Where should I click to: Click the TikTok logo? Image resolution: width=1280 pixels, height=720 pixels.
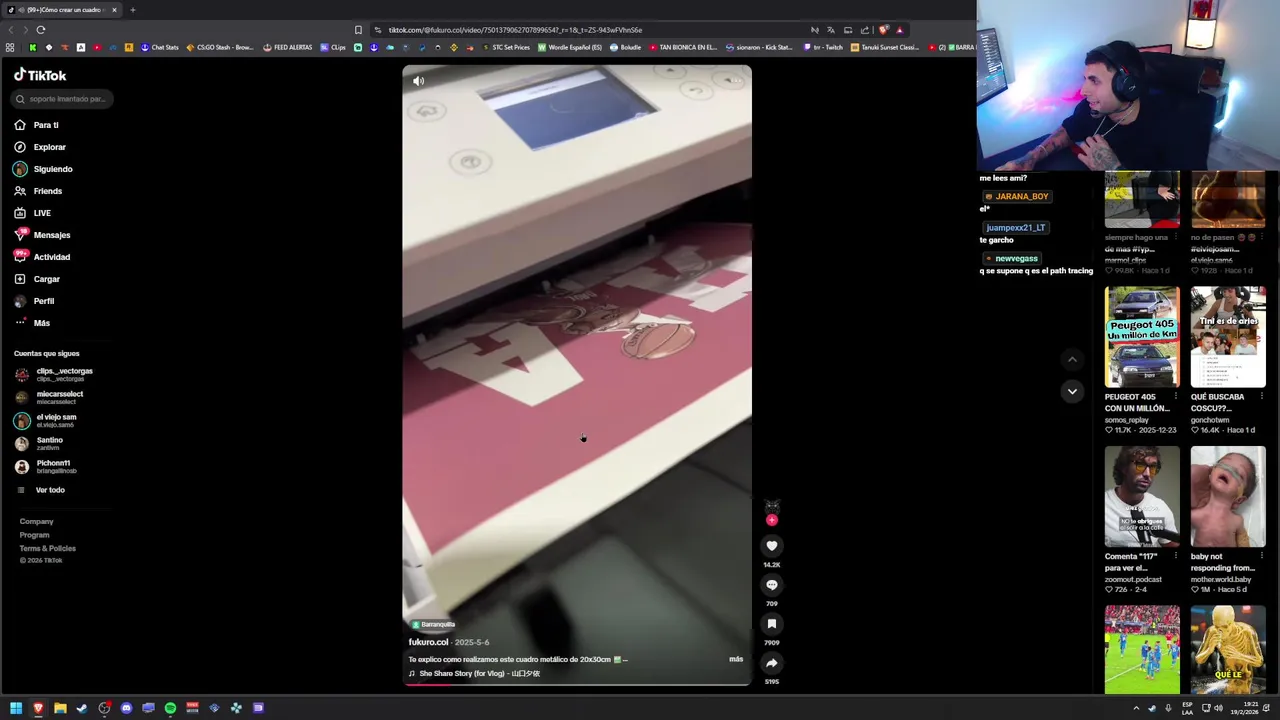tap(40, 75)
